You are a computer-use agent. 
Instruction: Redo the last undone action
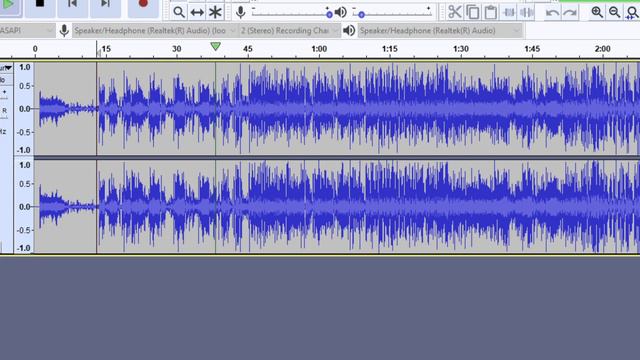point(570,13)
